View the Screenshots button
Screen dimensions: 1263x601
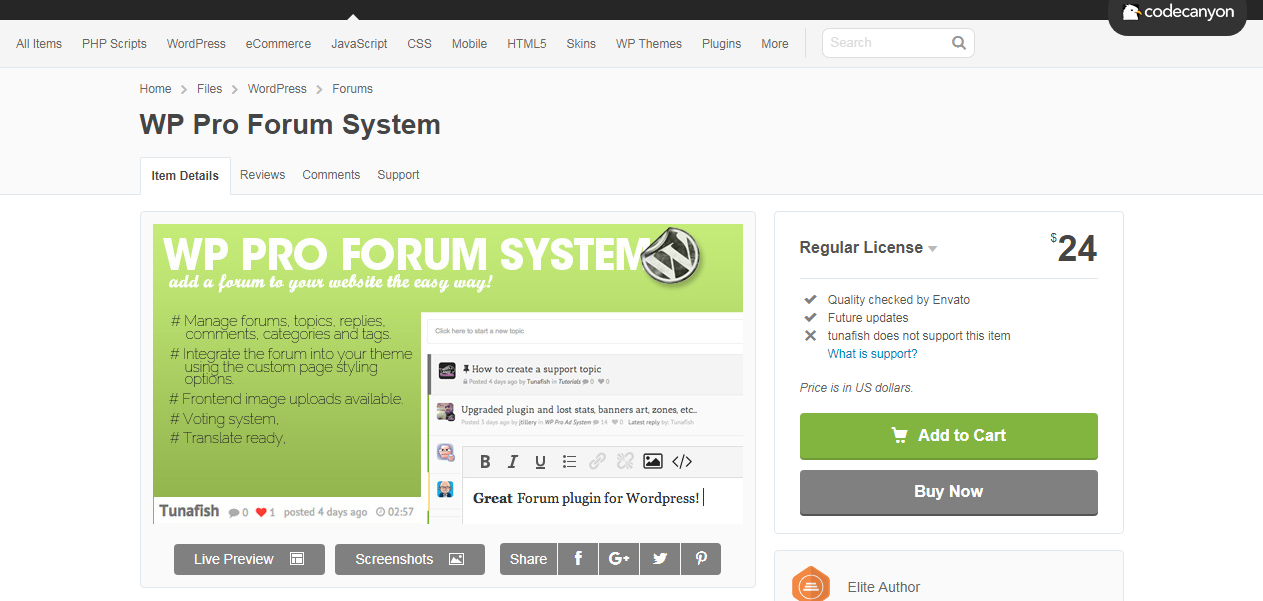410,559
